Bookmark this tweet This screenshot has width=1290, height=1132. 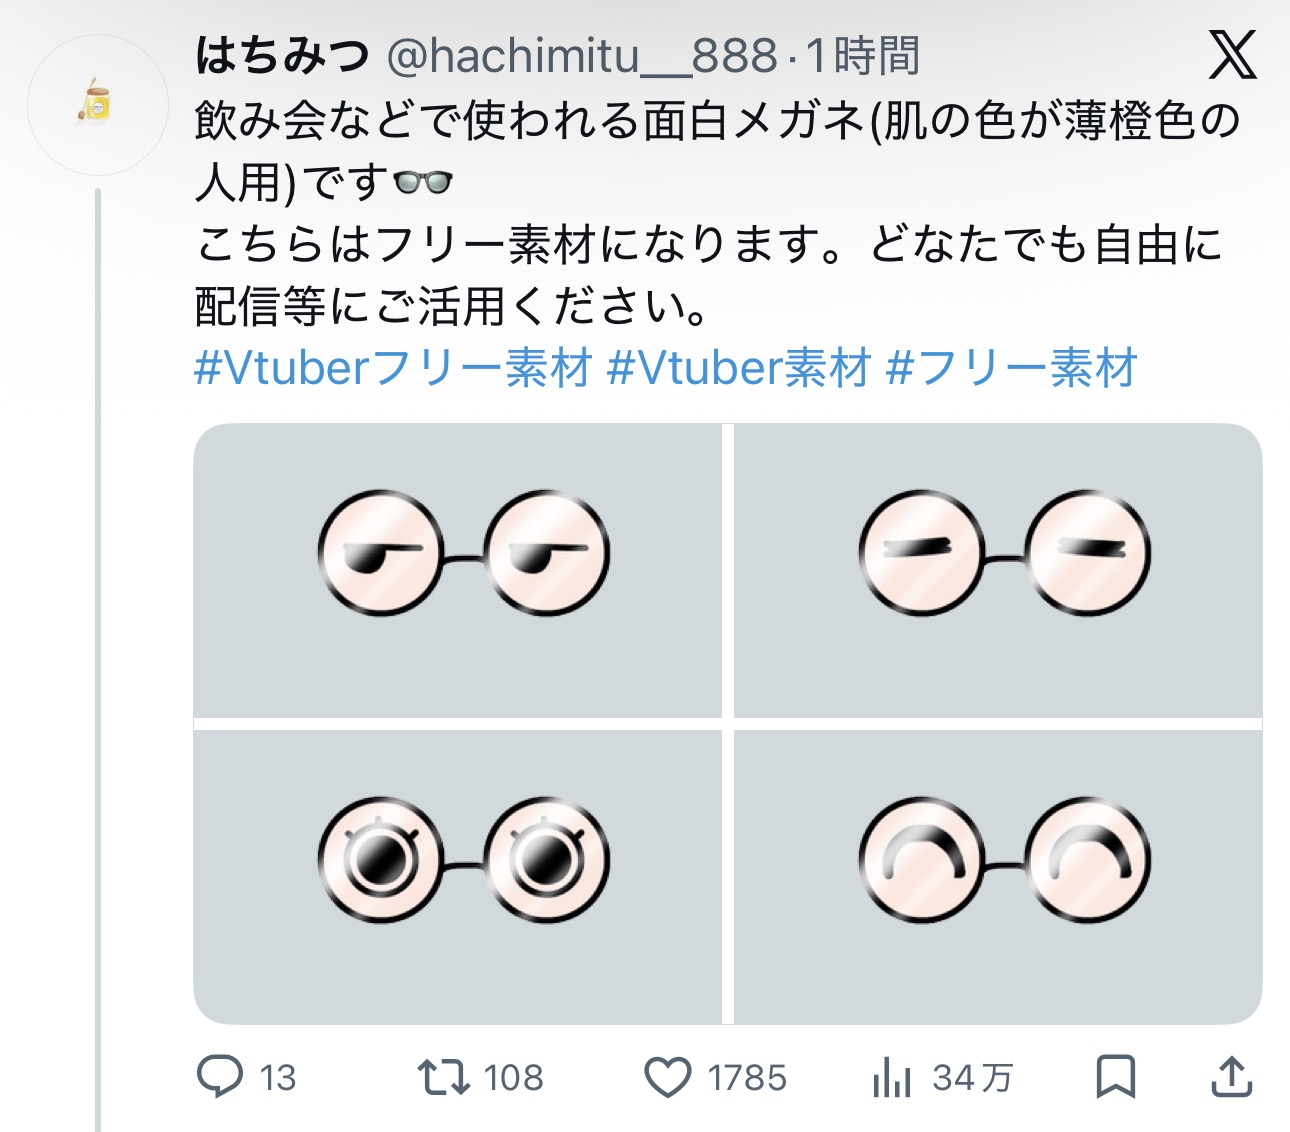coord(1115,1077)
